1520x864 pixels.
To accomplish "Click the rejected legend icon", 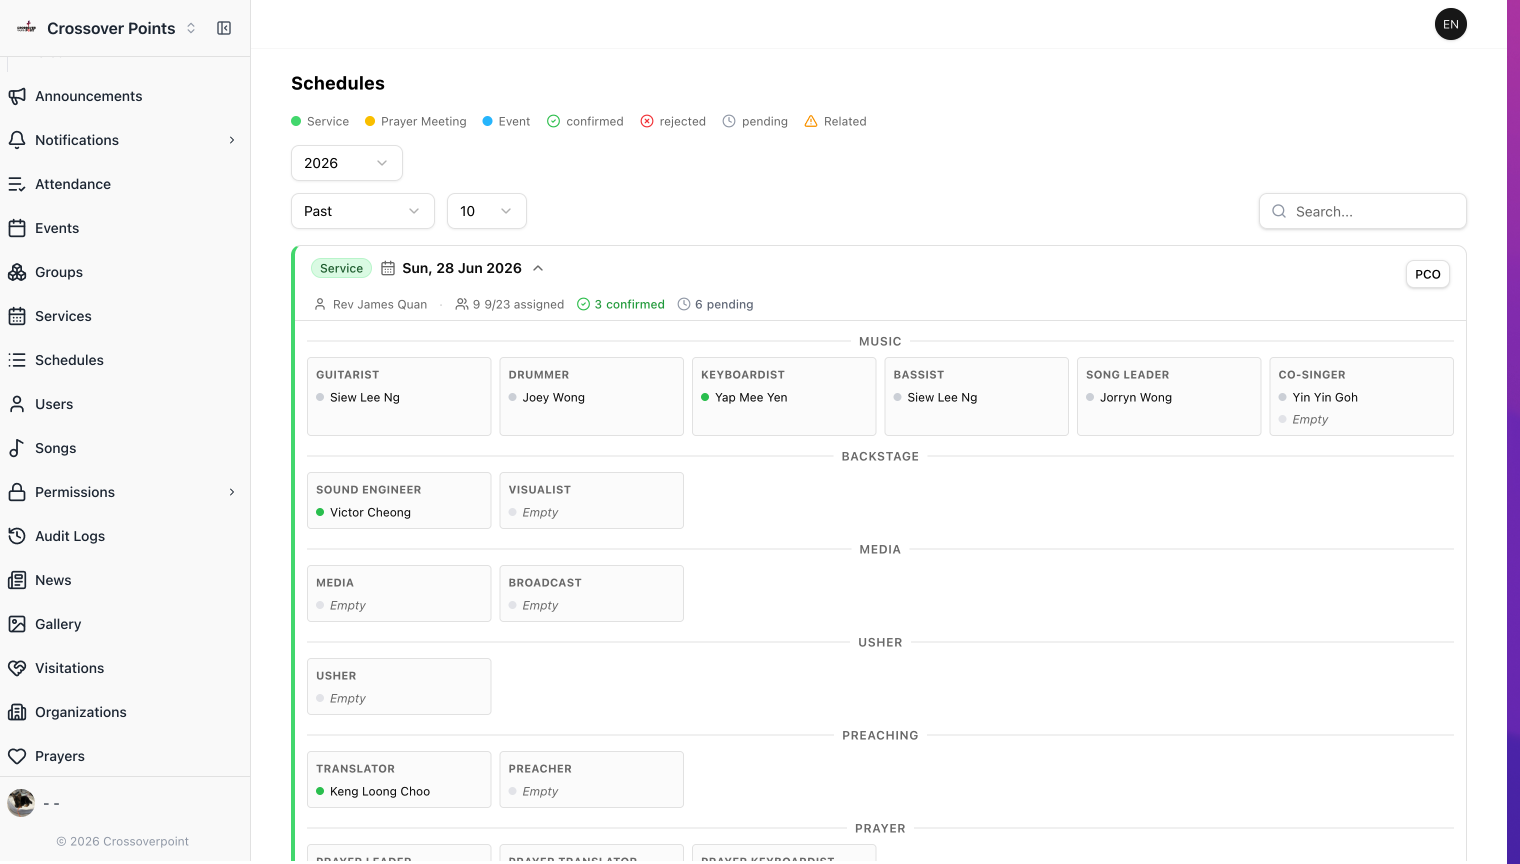I will point(647,121).
